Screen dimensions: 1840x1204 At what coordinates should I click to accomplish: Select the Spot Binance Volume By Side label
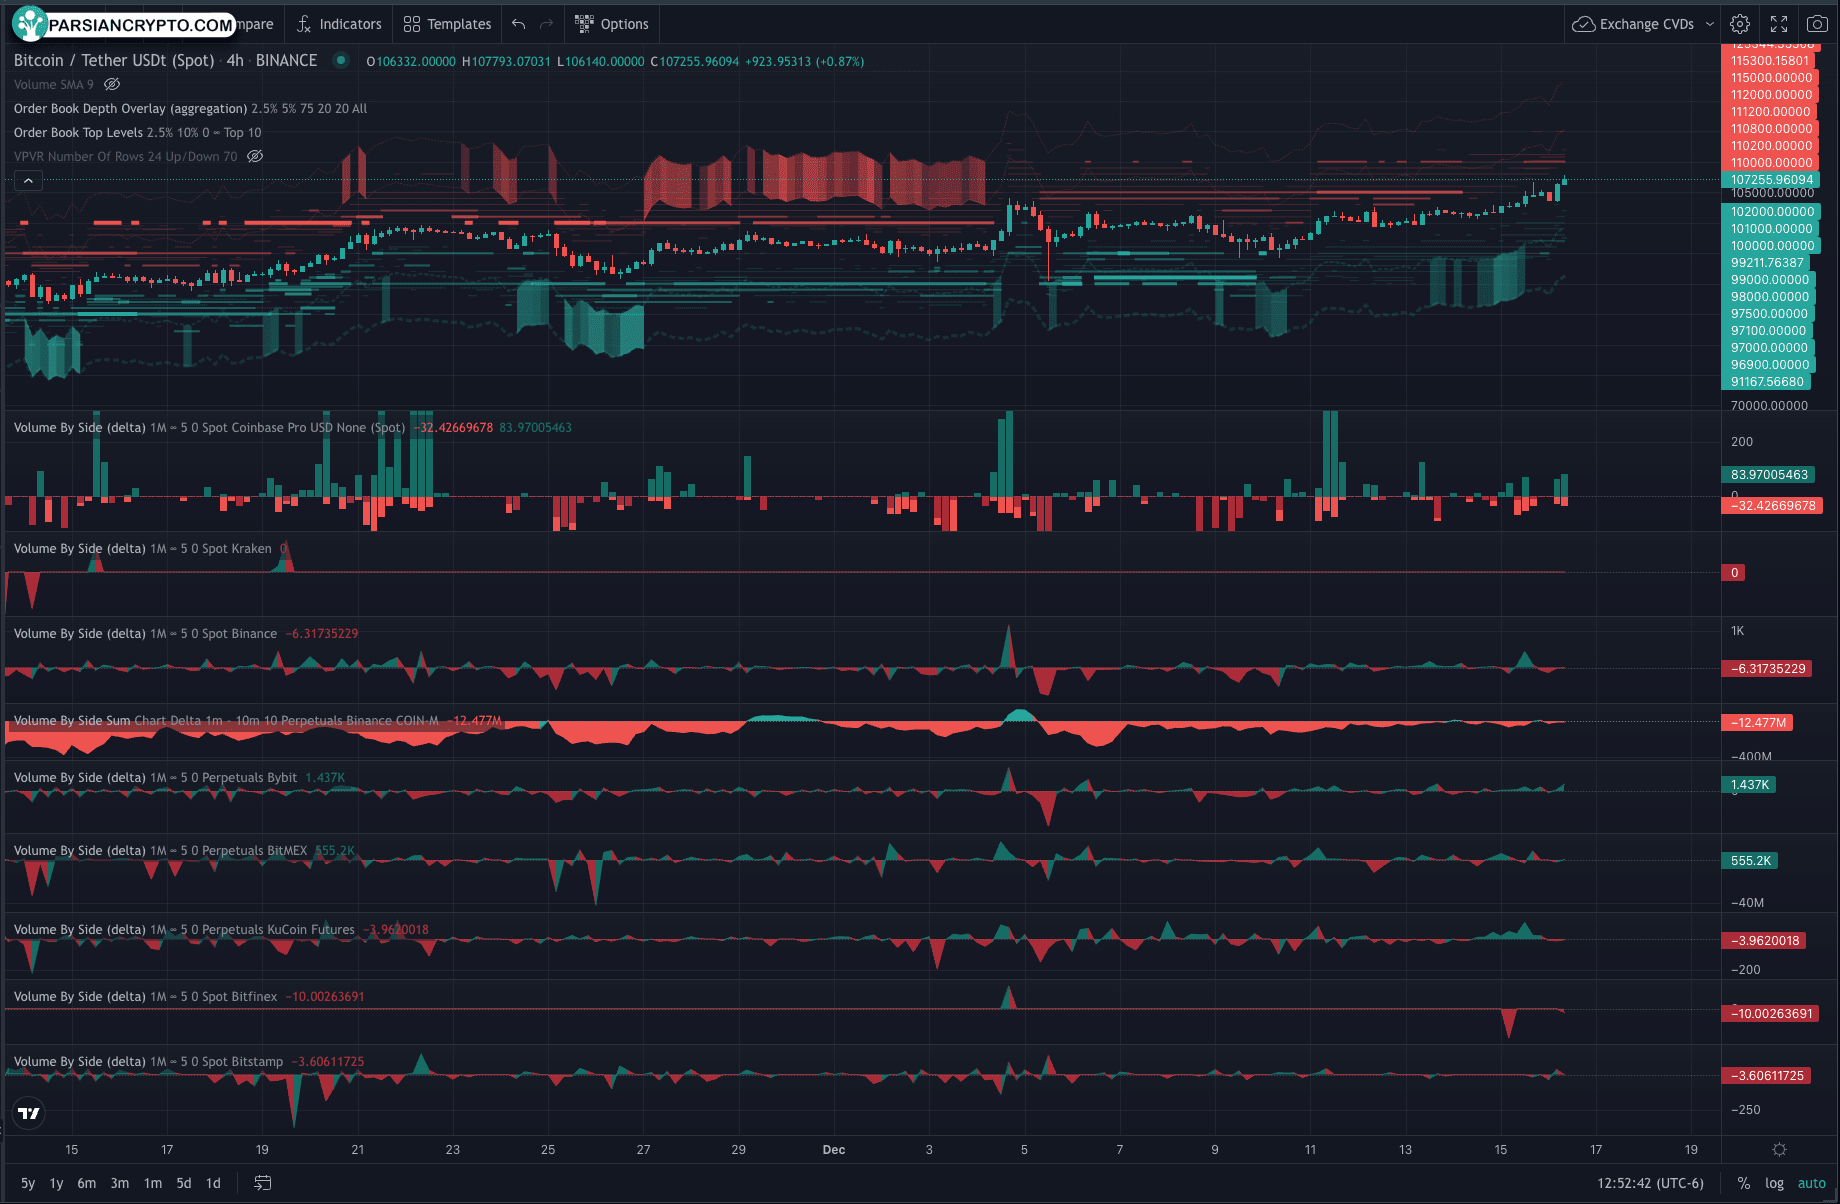(146, 634)
